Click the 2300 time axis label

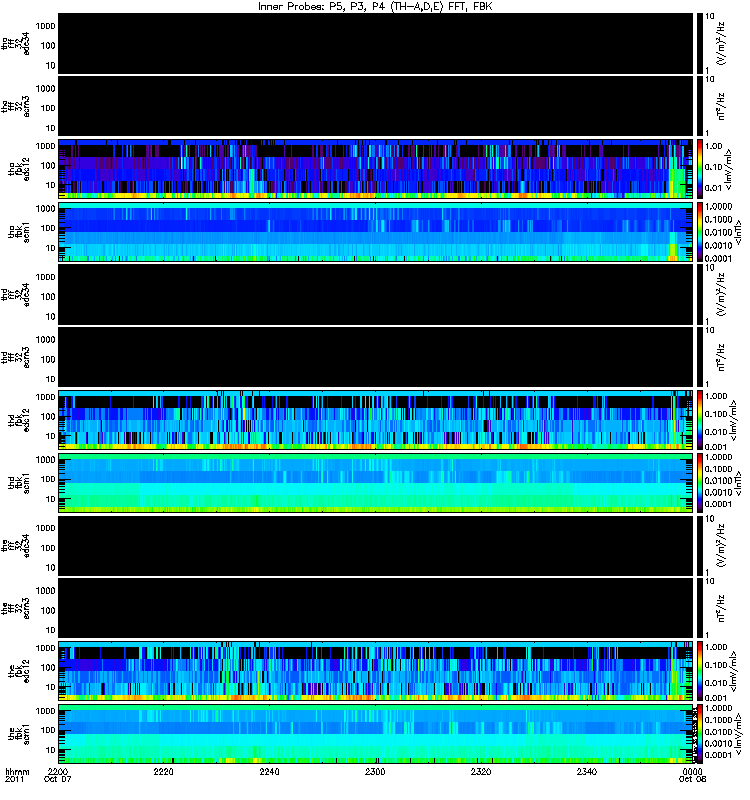click(375, 771)
